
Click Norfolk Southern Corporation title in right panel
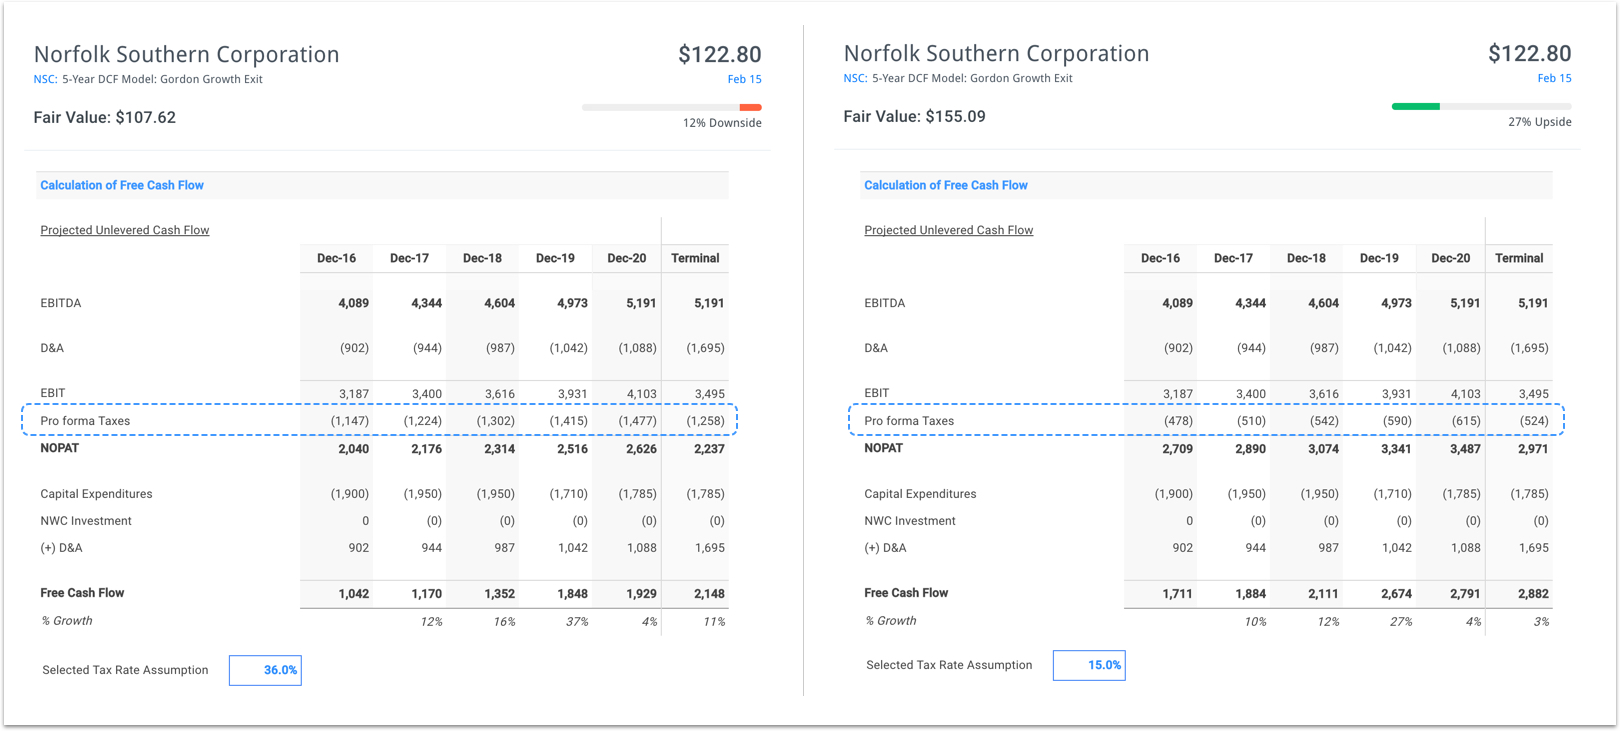click(x=997, y=53)
